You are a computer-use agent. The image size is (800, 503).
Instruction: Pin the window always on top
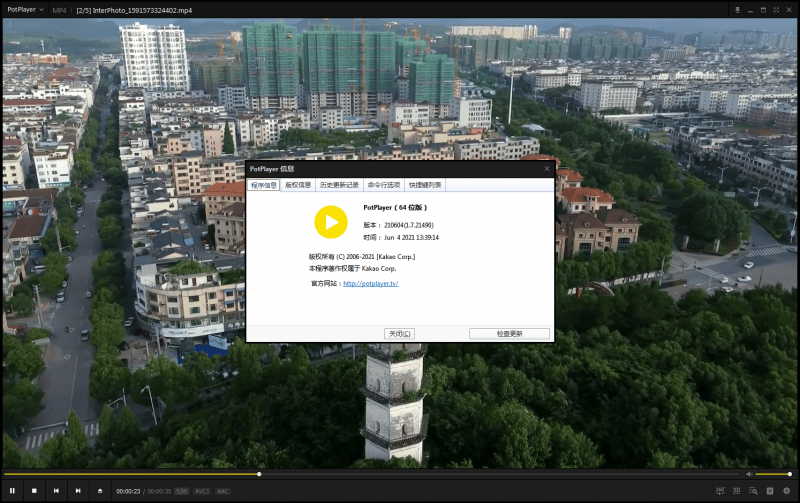click(x=737, y=9)
